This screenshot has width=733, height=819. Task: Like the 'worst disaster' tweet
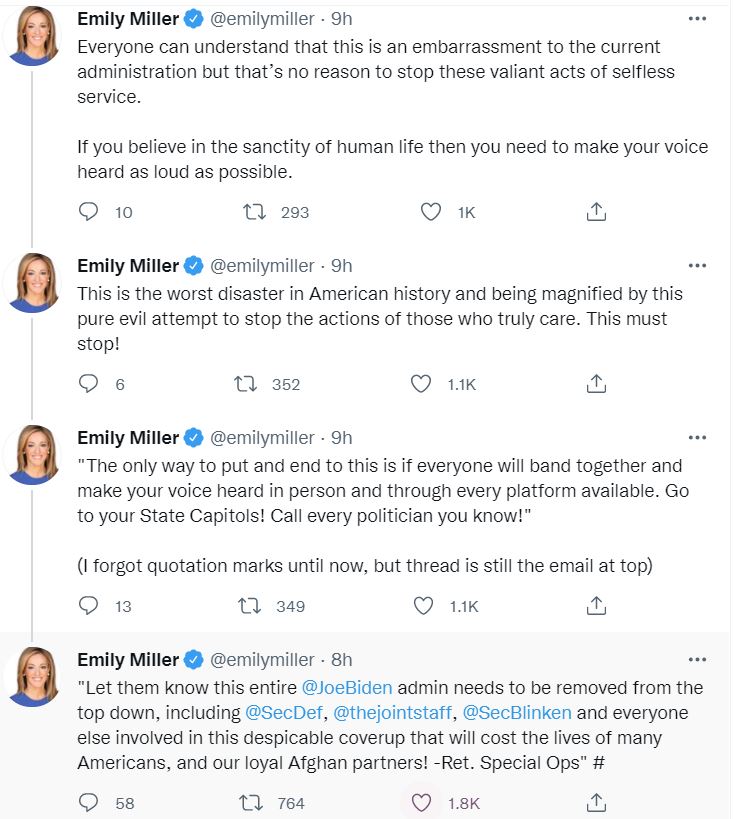(x=422, y=384)
